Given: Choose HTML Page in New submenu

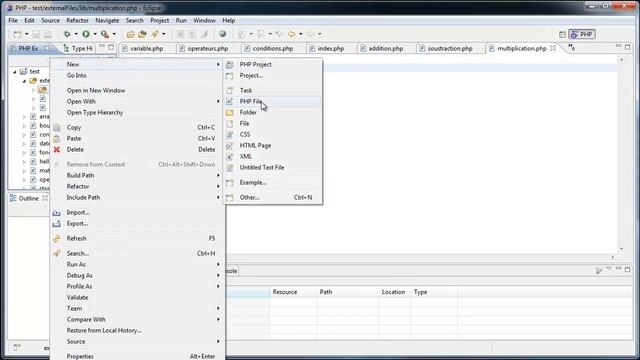Looking at the screenshot, I should (272, 145).
